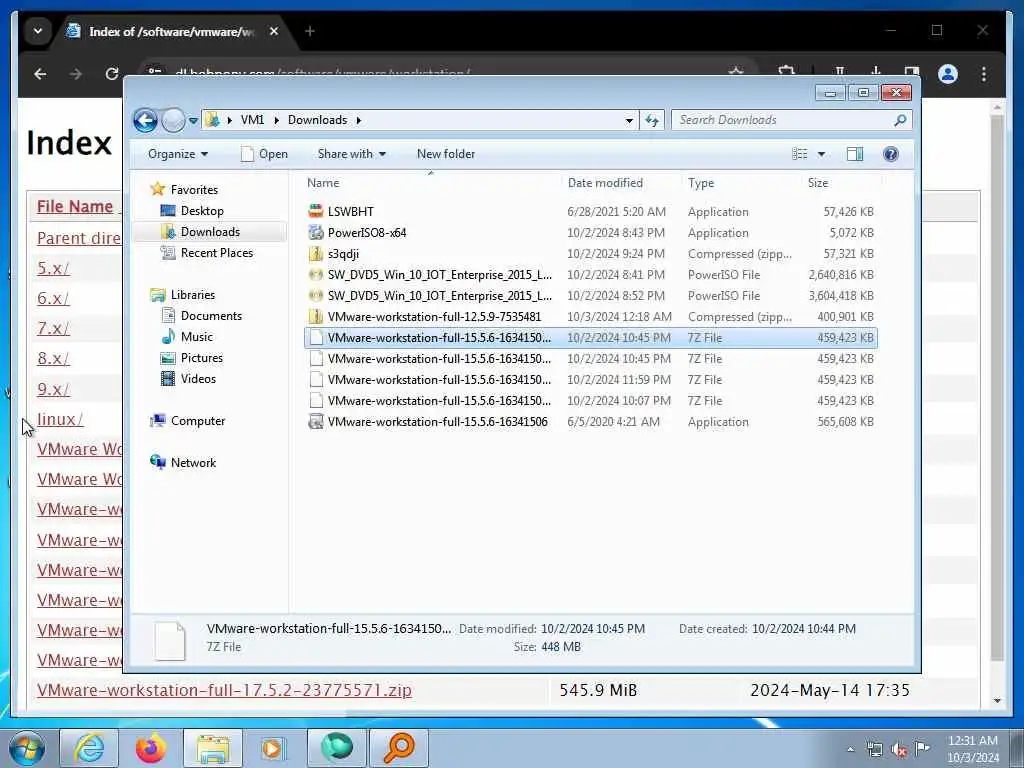Click the Chrome profile avatar icon
This screenshot has height=768, width=1024.
pos(948,74)
